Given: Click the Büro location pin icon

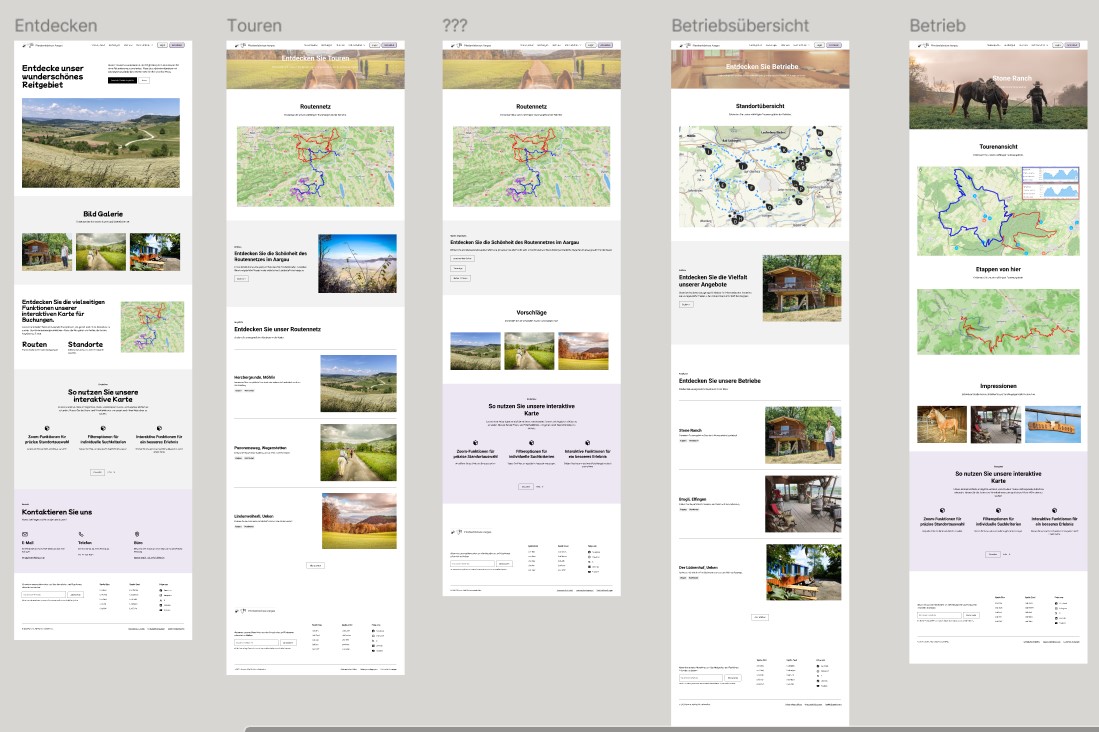Looking at the screenshot, I should coord(135,535).
